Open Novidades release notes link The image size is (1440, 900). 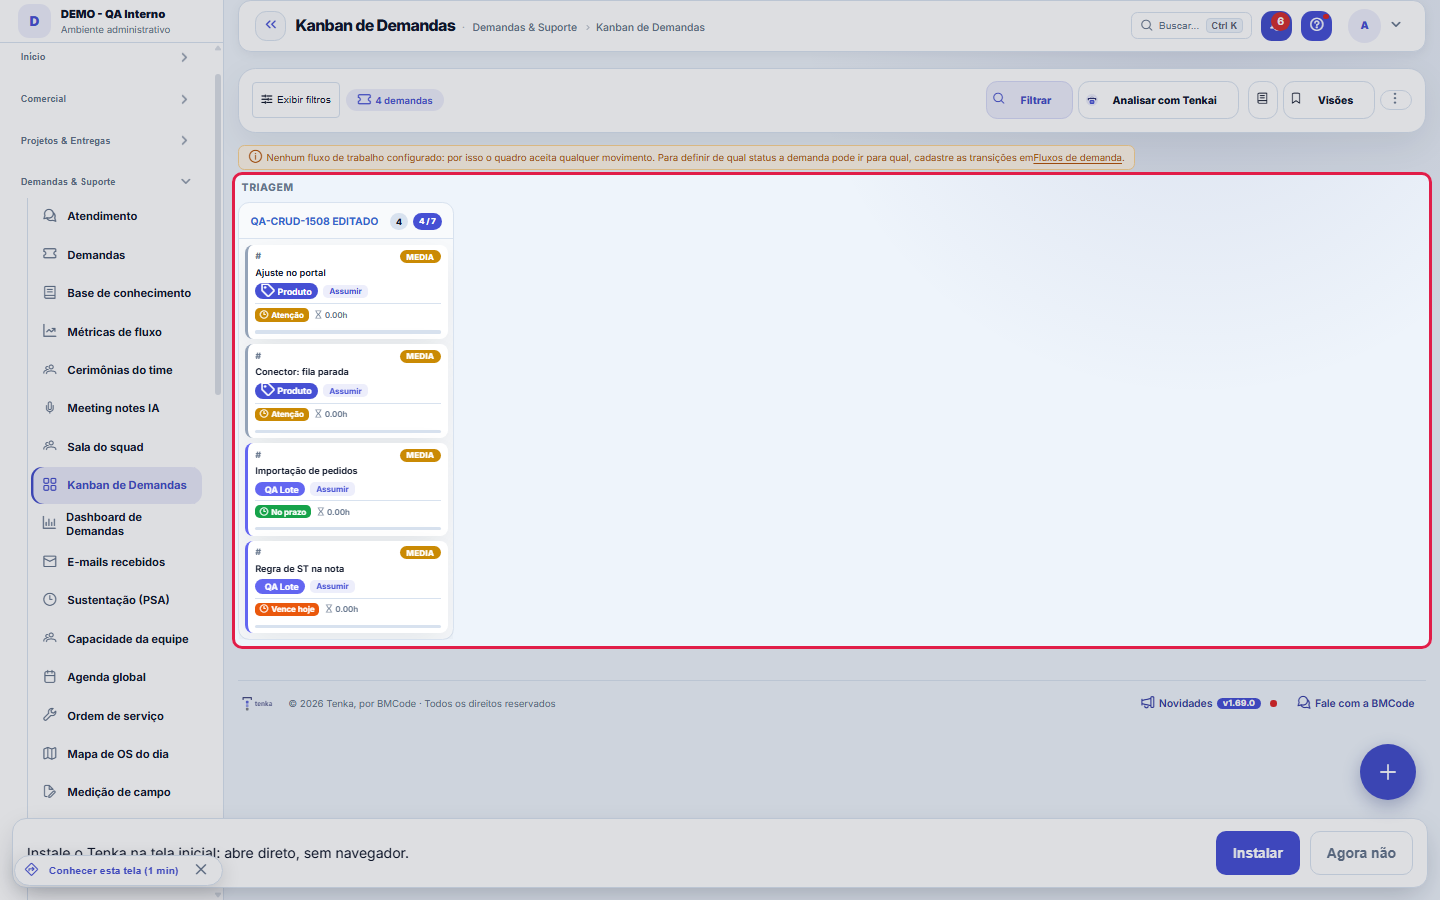(x=1200, y=703)
